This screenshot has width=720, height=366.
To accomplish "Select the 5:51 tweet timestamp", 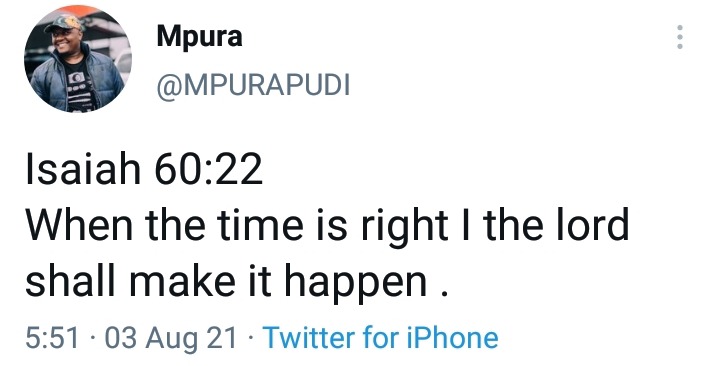I will (52, 338).
